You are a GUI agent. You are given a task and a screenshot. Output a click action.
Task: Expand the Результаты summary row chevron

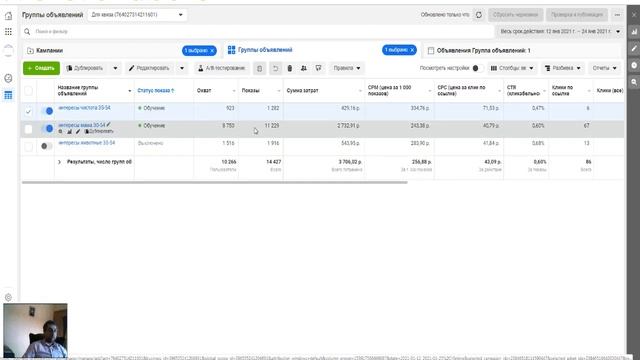click(x=59, y=162)
